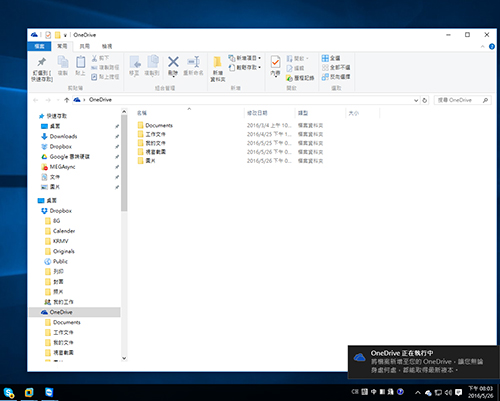500x401 pixels.
Task: Click the Rename icon in ribbon
Action: tap(193, 62)
